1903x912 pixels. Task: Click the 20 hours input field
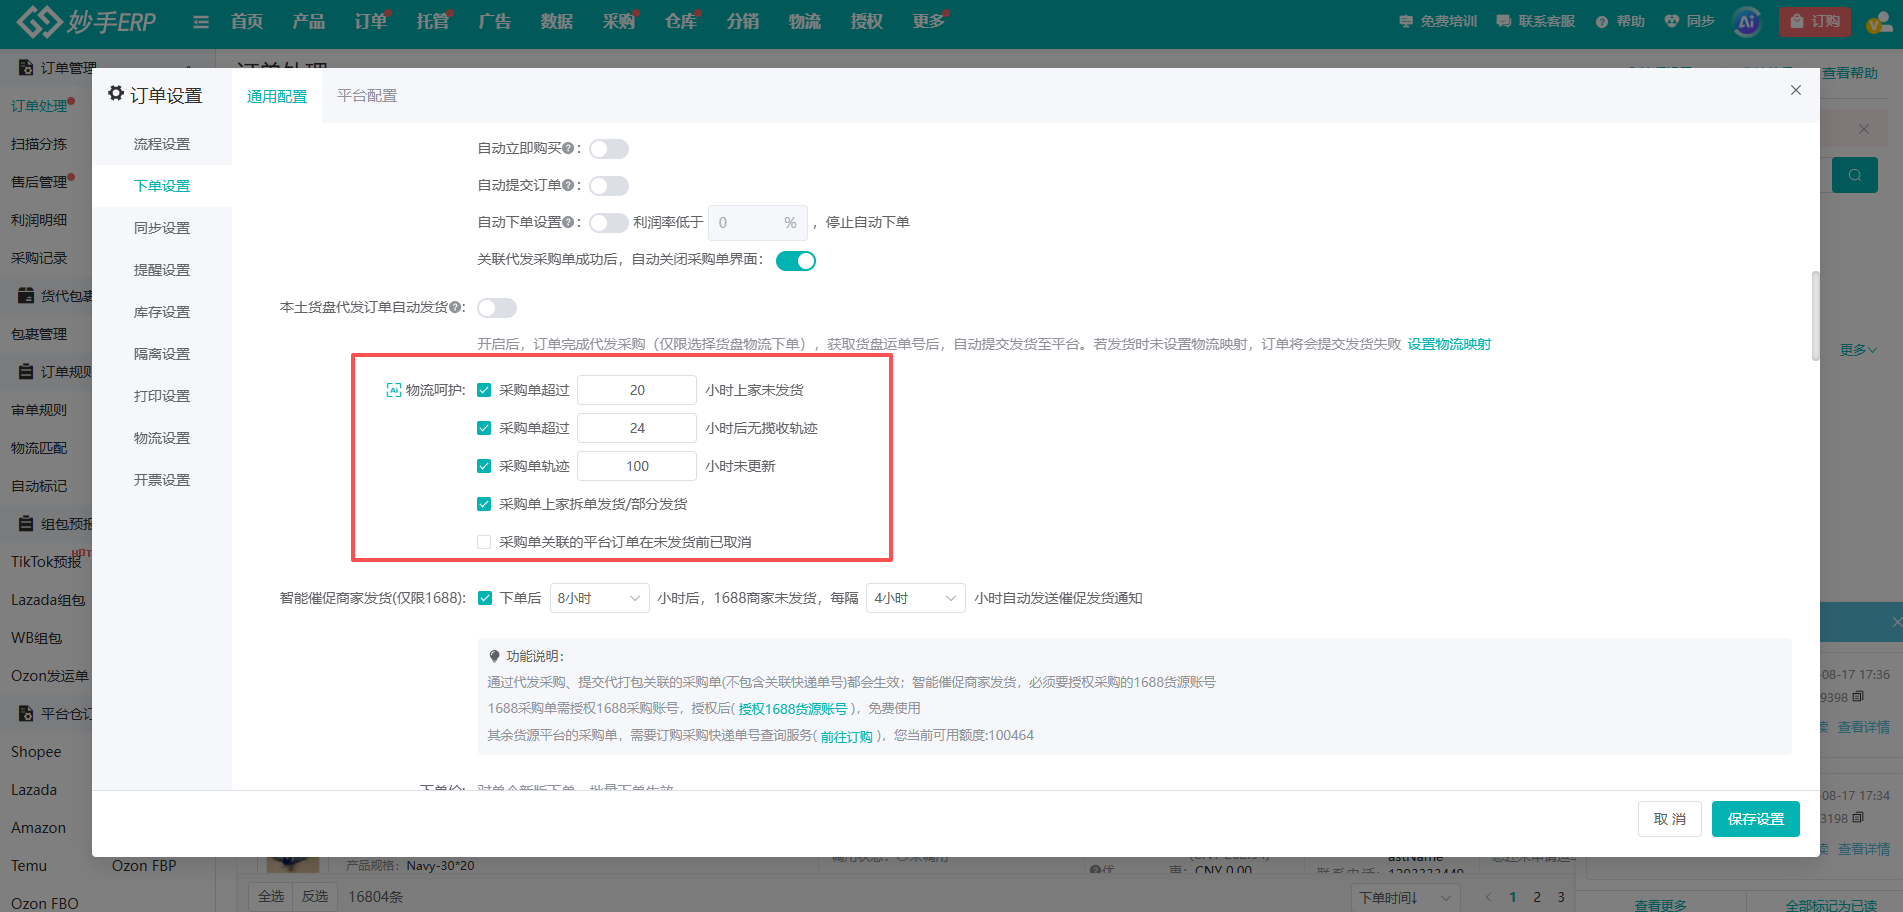tap(637, 390)
